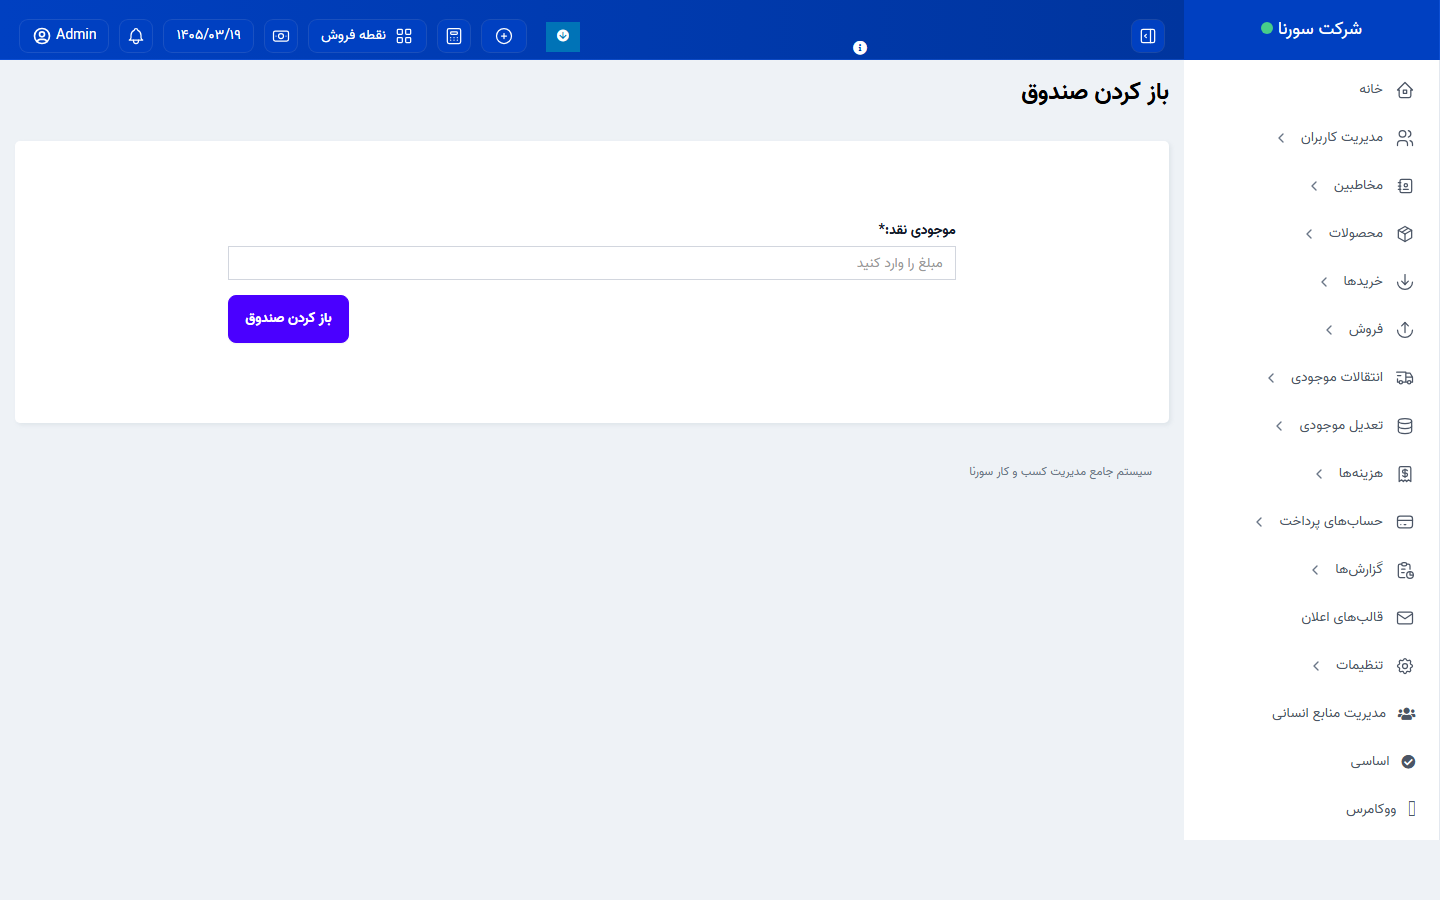Expand the انتقالات موجودی chevron
This screenshot has height=900, width=1440.
pos(1271,378)
